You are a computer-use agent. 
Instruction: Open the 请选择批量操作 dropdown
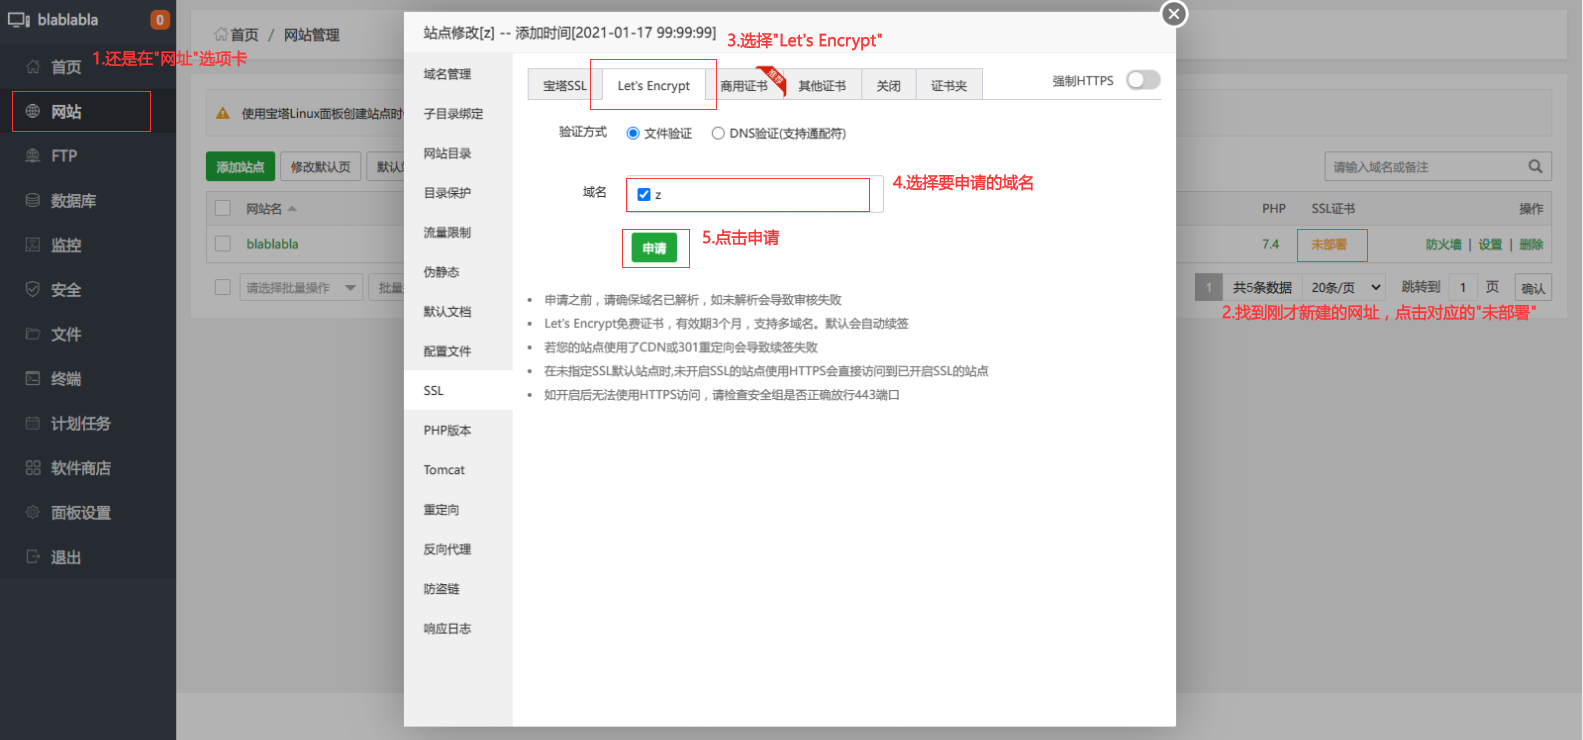(x=301, y=288)
